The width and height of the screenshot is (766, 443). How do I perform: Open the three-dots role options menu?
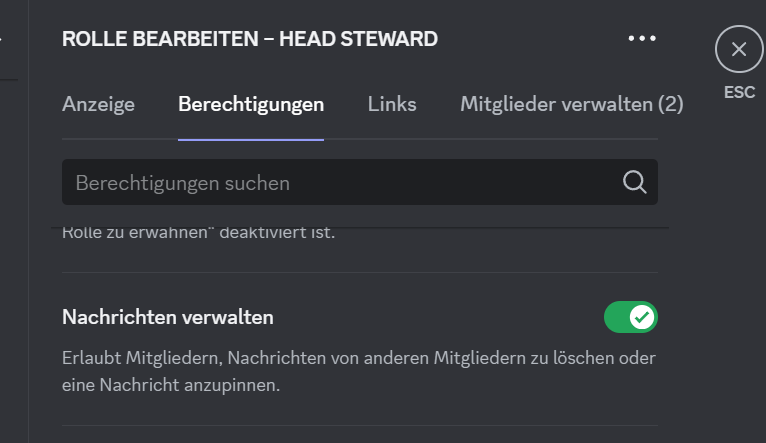(x=642, y=39)
